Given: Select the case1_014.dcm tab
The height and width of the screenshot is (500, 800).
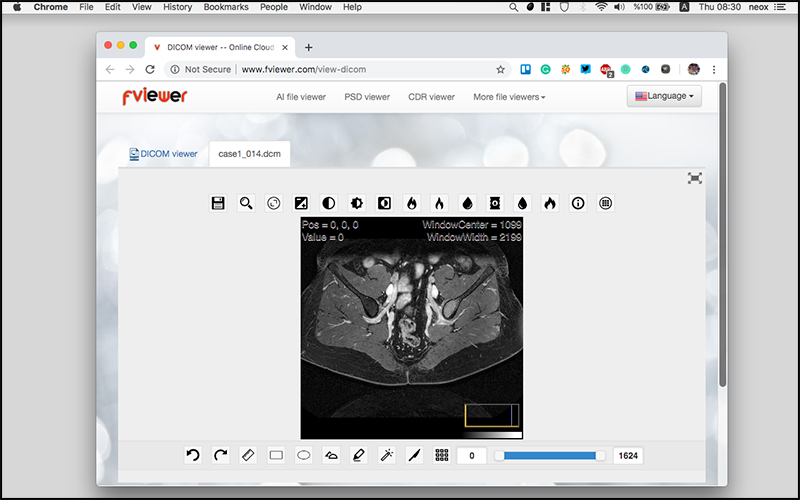Looking at the screenshot, I should [x=249, y=154].
